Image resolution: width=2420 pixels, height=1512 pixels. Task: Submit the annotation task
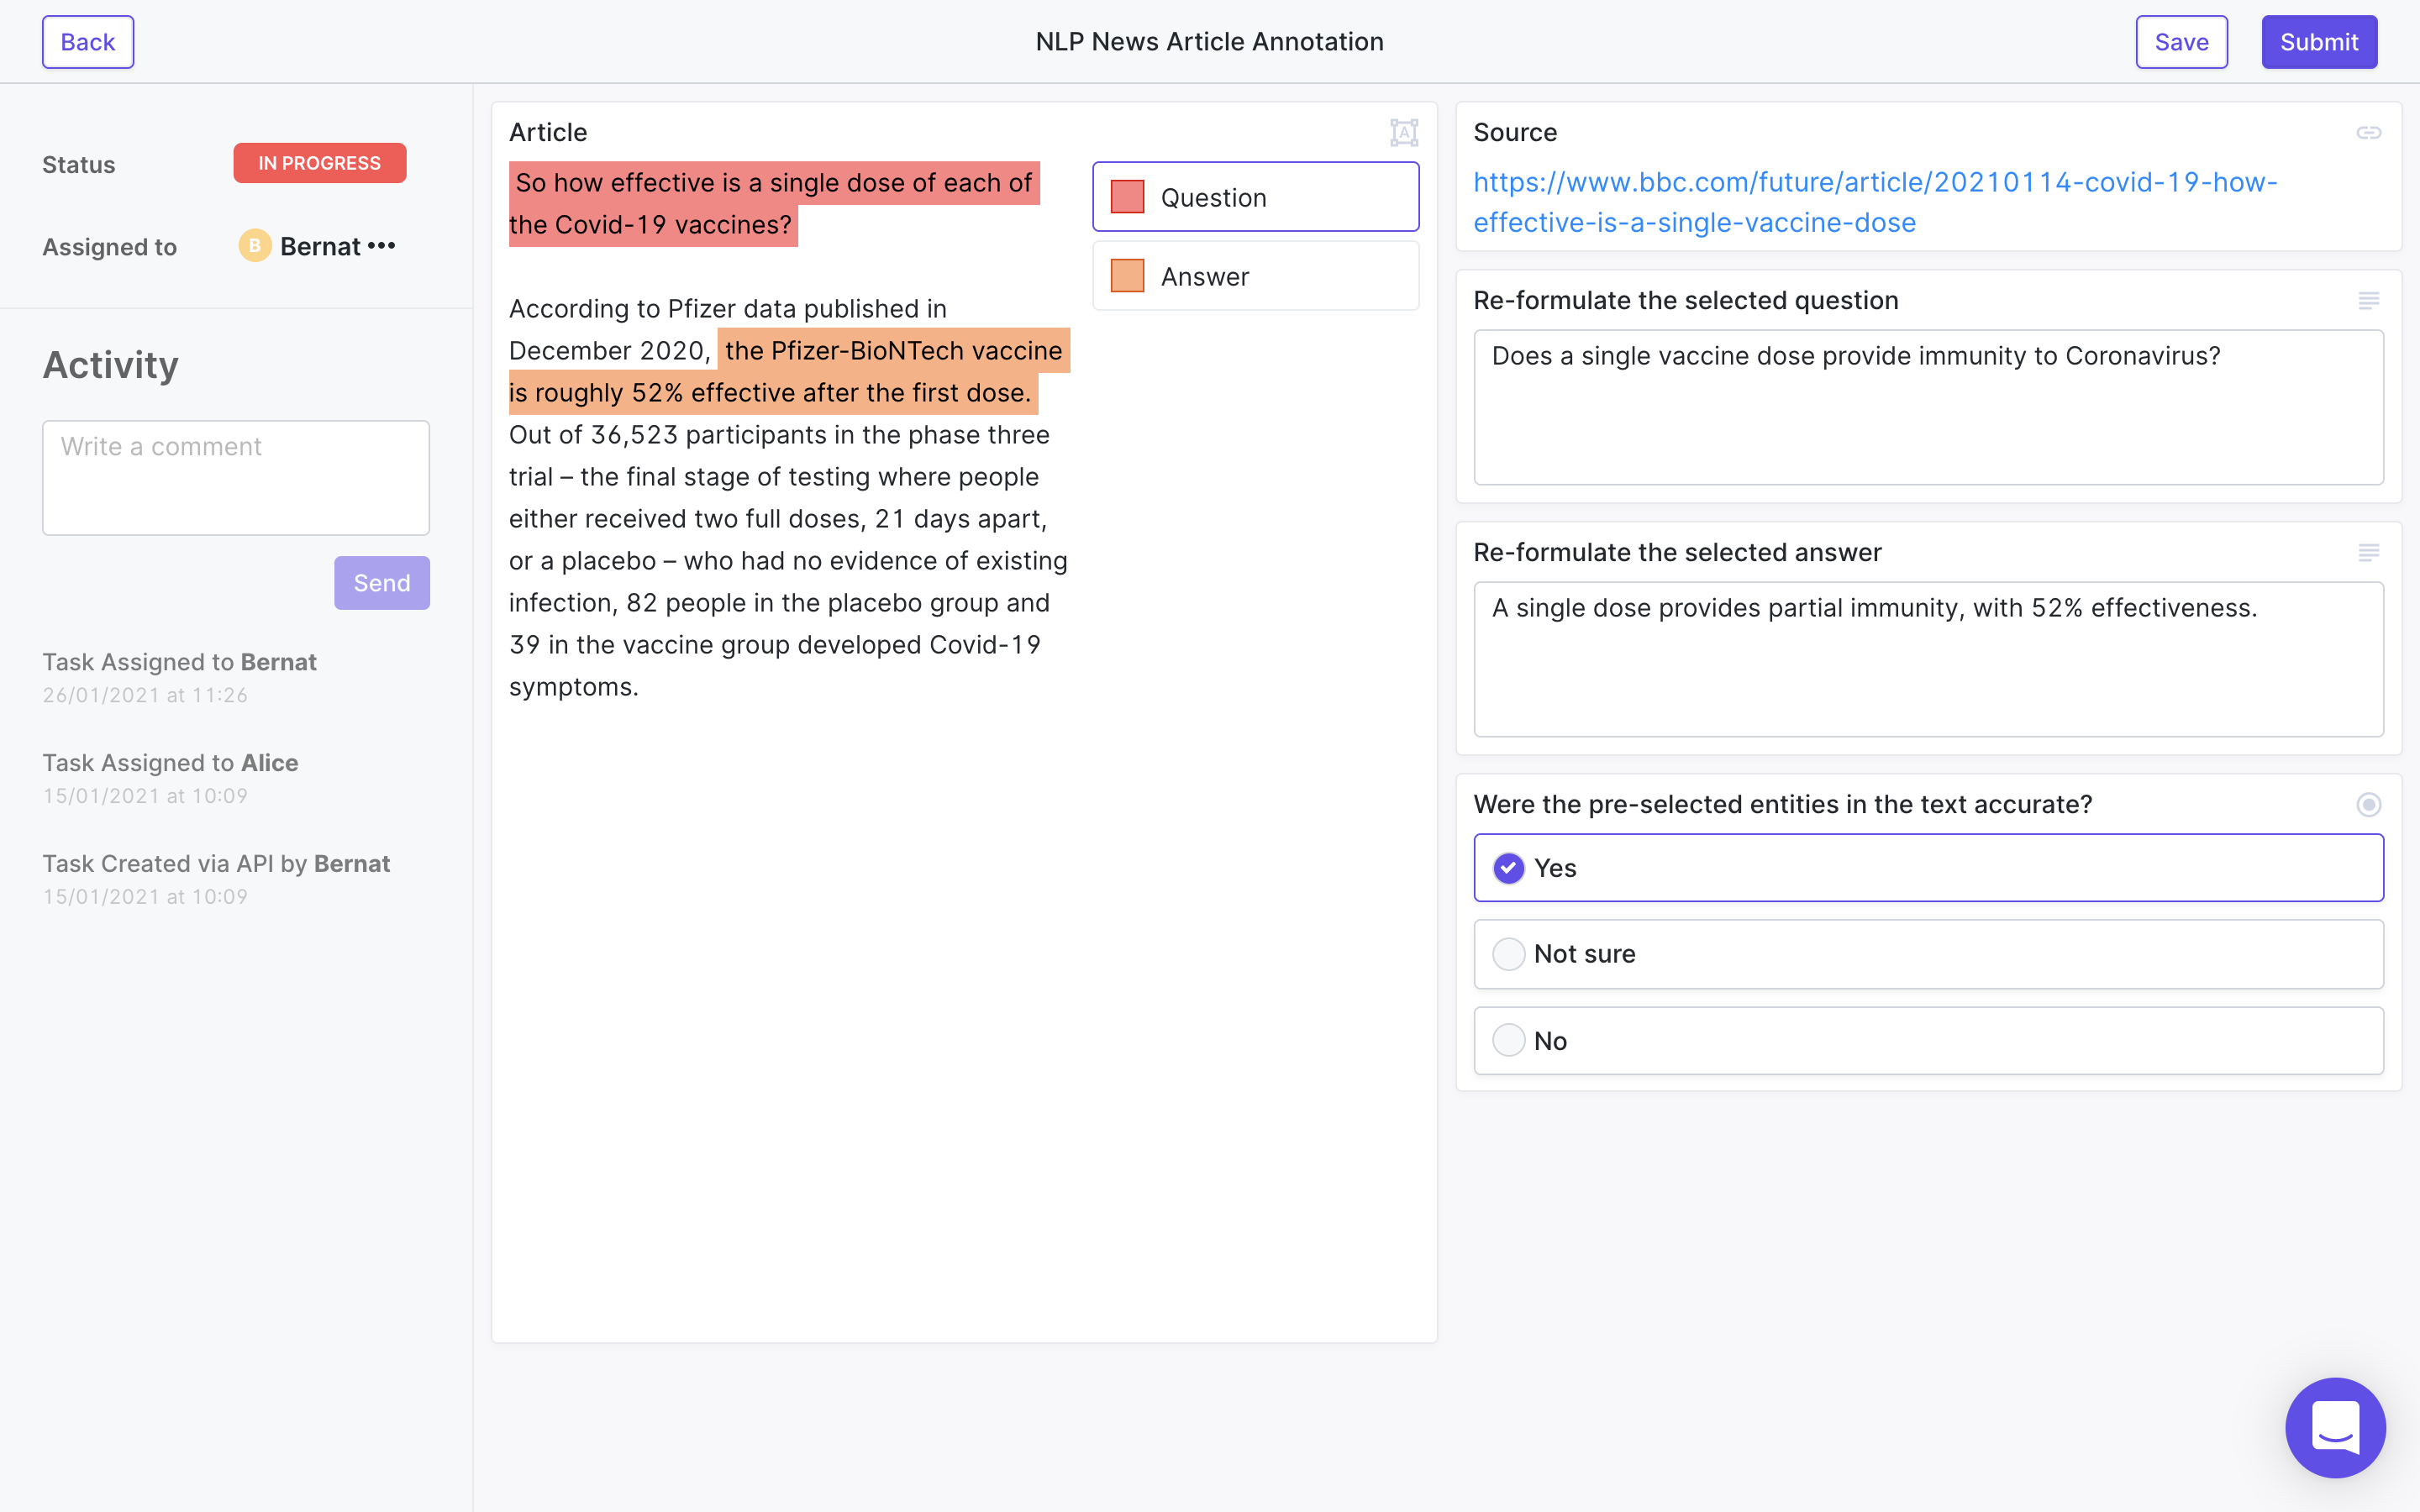pos(2321,40)
